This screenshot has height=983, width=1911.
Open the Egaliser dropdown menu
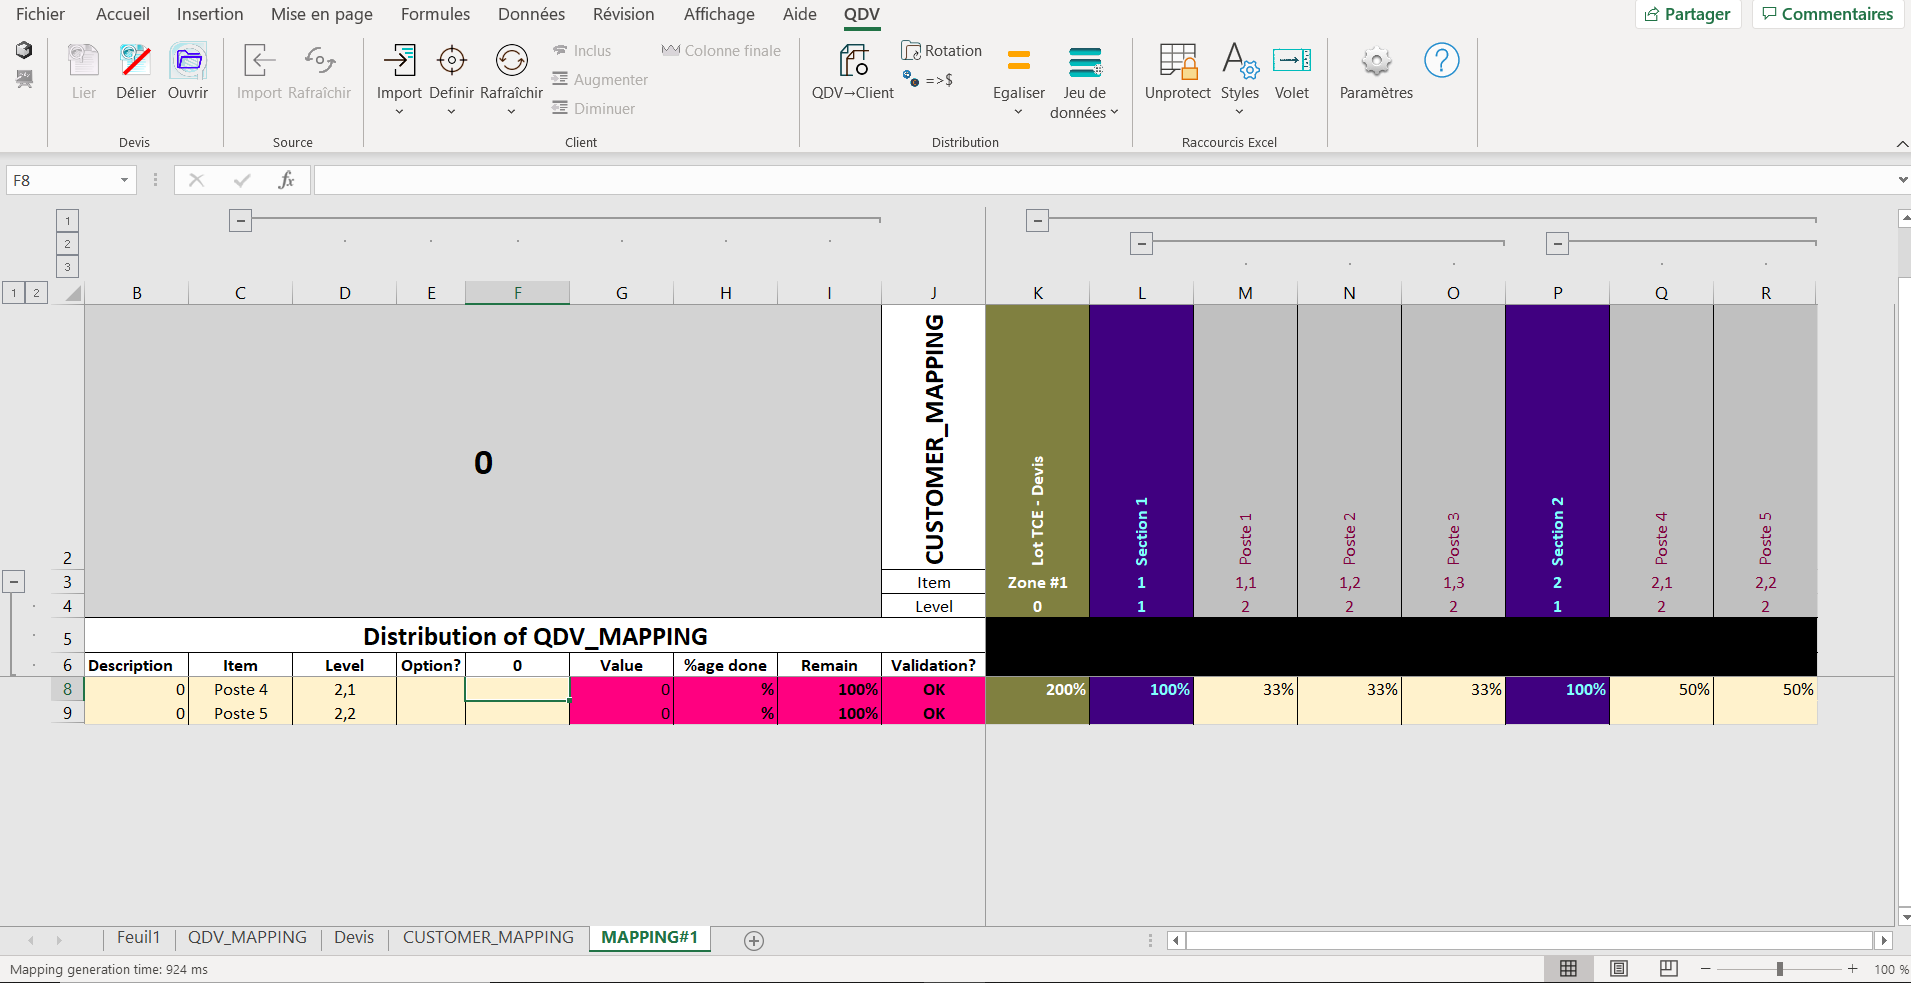point(1018,111)
